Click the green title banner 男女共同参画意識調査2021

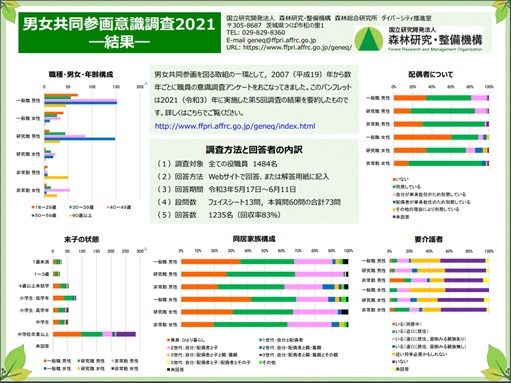pos(119,33)
